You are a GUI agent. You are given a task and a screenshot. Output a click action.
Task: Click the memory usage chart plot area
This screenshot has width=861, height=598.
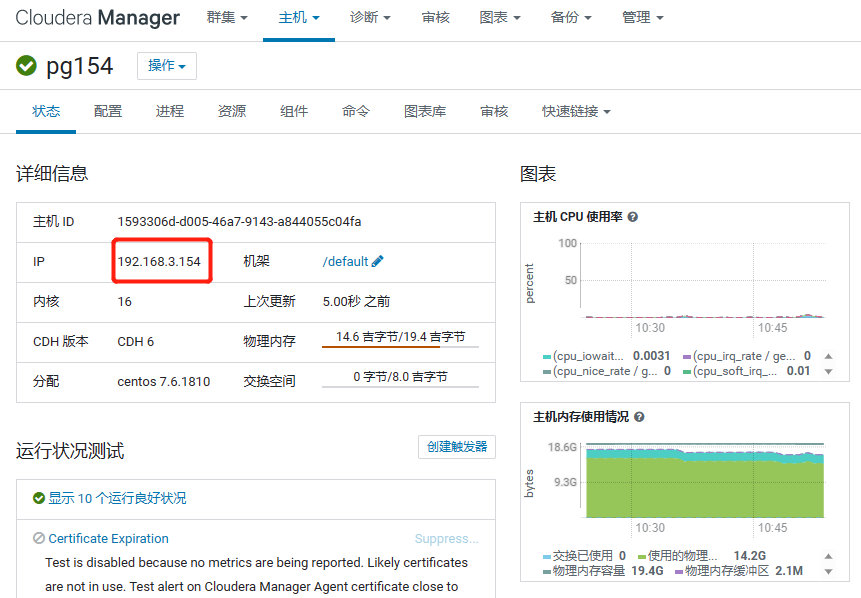(x=703, y=480)
